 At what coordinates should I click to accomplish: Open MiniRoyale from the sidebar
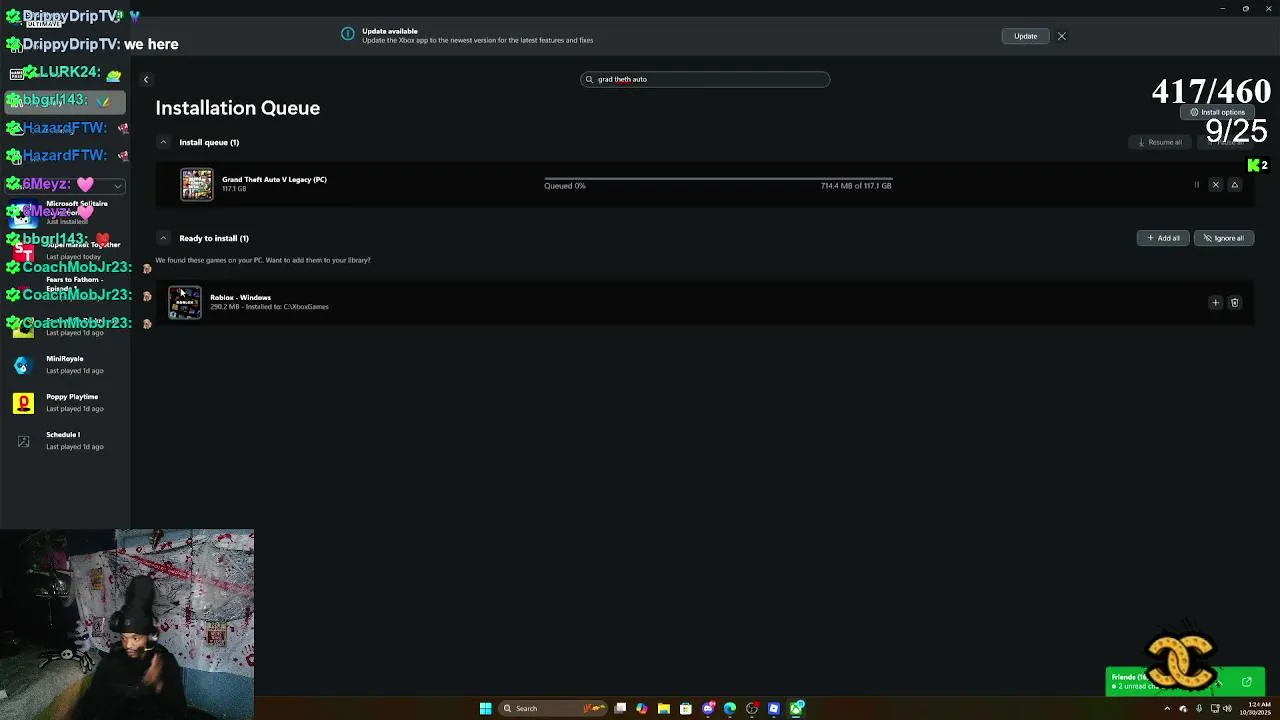65,365
